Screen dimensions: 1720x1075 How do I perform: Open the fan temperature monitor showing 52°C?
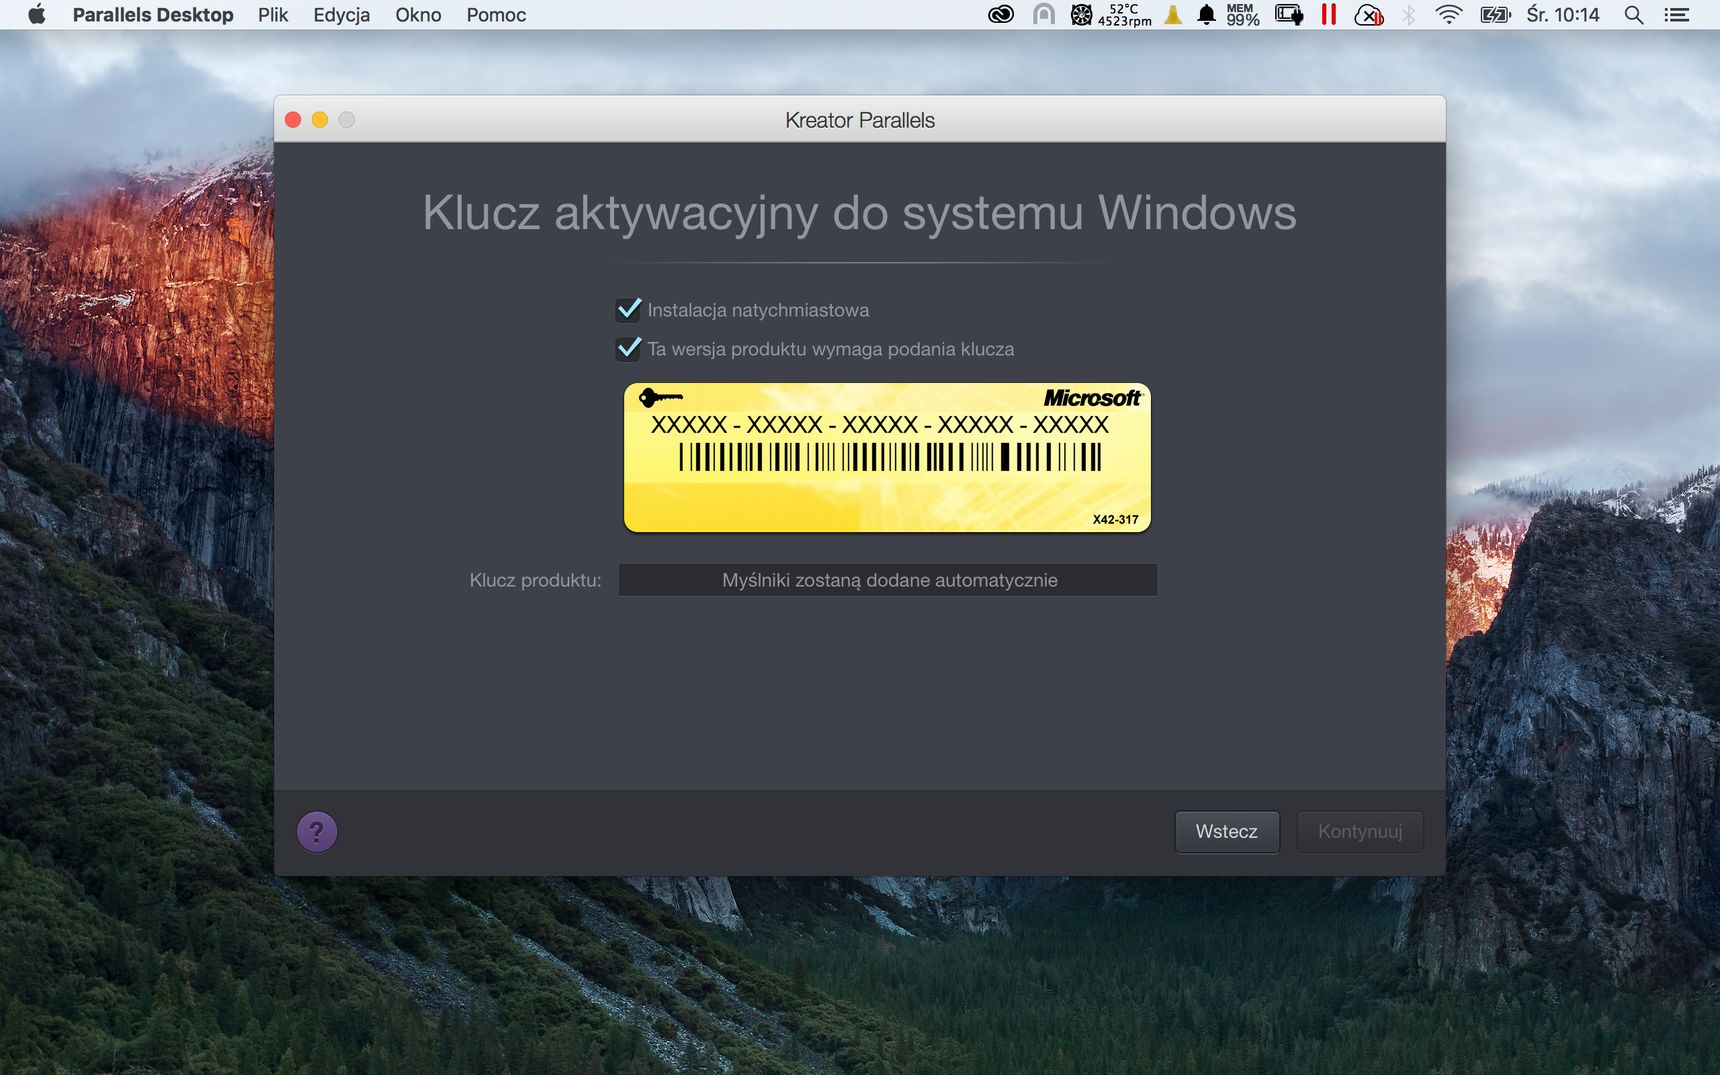coord(1111,14)
